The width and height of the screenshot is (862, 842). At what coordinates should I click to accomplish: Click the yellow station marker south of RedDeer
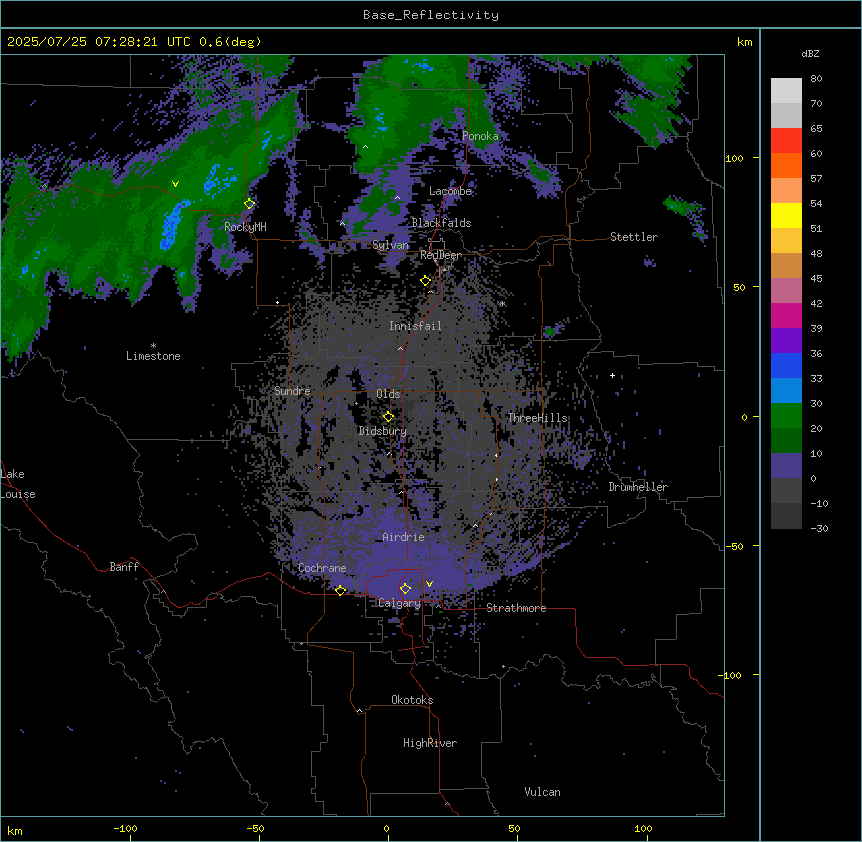(x=425, y=281)
